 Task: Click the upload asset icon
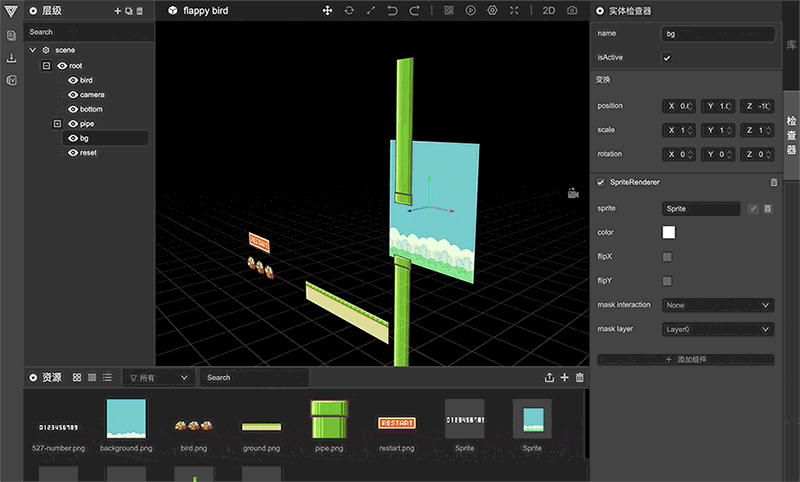[x=549, y=377]
